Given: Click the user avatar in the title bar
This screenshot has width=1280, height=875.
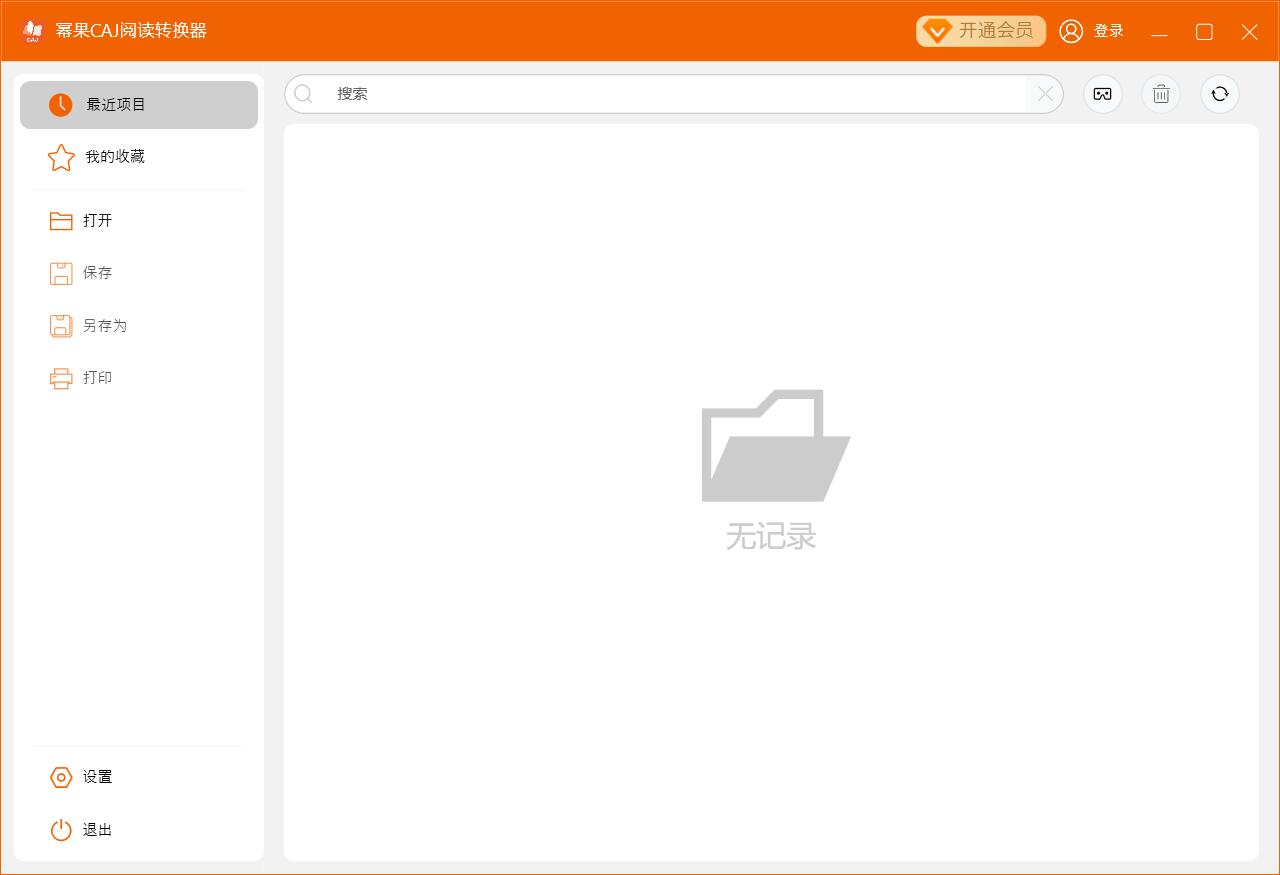Looking at the screenshot, I should [1073, 31].
